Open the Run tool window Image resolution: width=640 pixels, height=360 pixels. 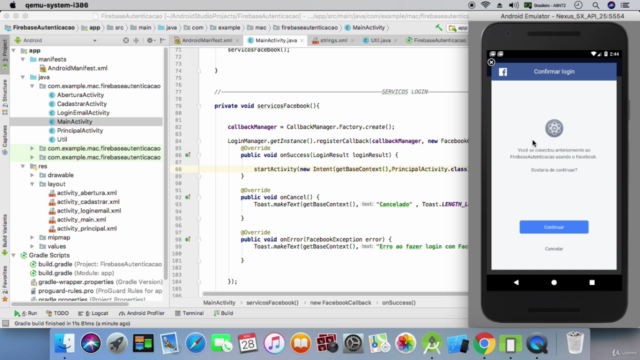(25, 313)
